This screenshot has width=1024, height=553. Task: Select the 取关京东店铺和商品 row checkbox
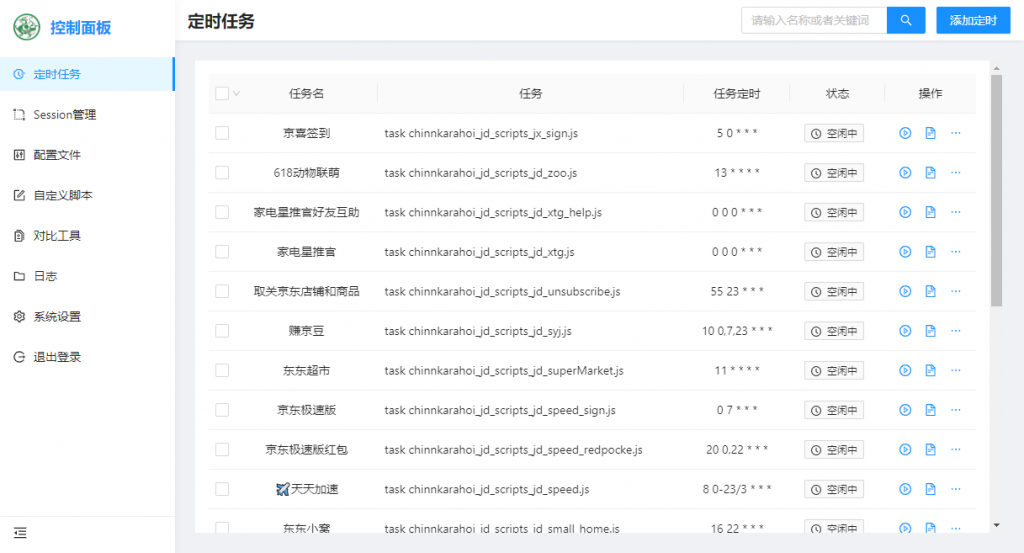pyautogui.click(x=222, y=292)
